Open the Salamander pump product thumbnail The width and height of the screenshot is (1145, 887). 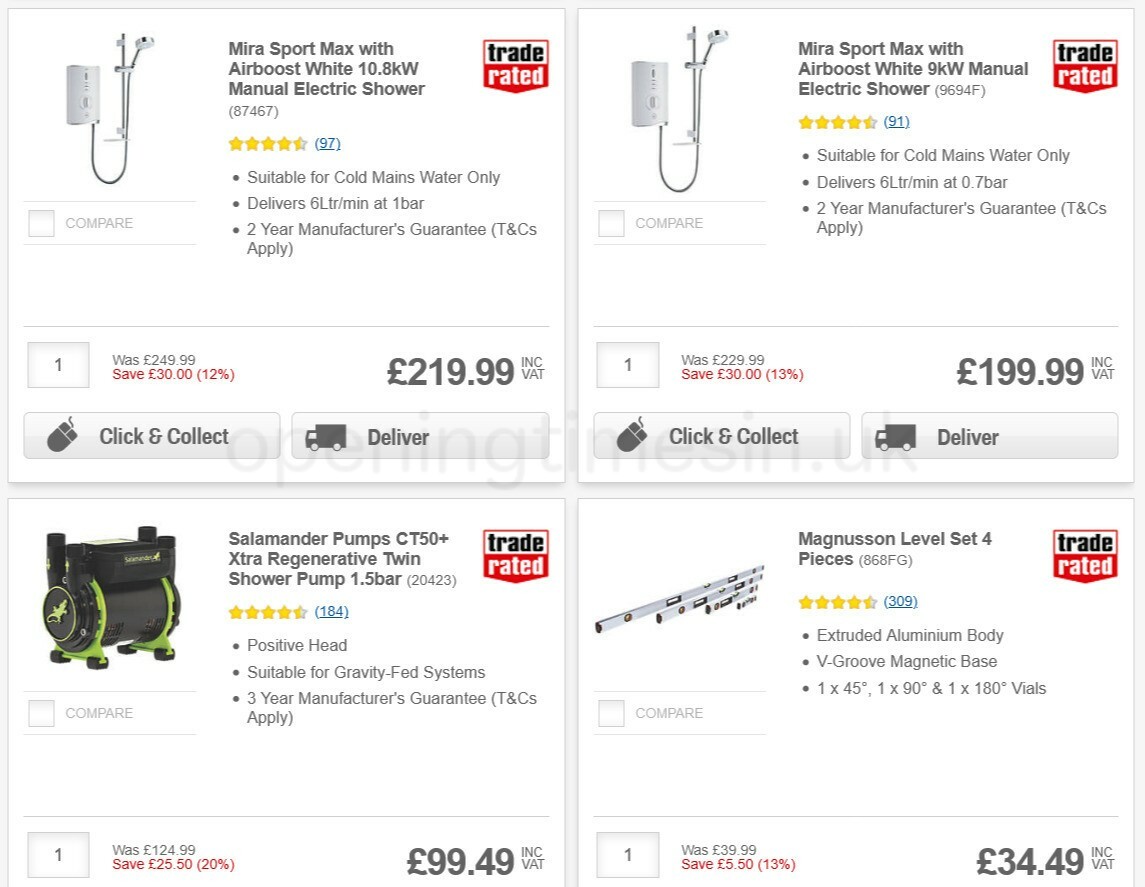tap(112, 595)
